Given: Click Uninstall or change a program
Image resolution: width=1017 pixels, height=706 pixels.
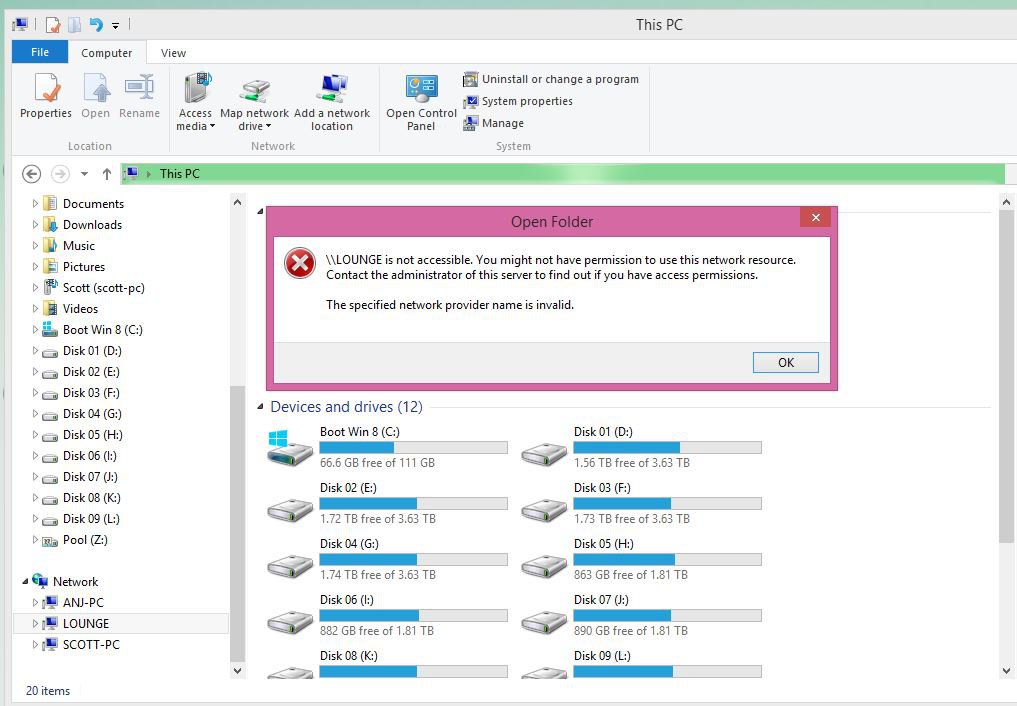Looking at the screenshot, I should pos(551,79).
